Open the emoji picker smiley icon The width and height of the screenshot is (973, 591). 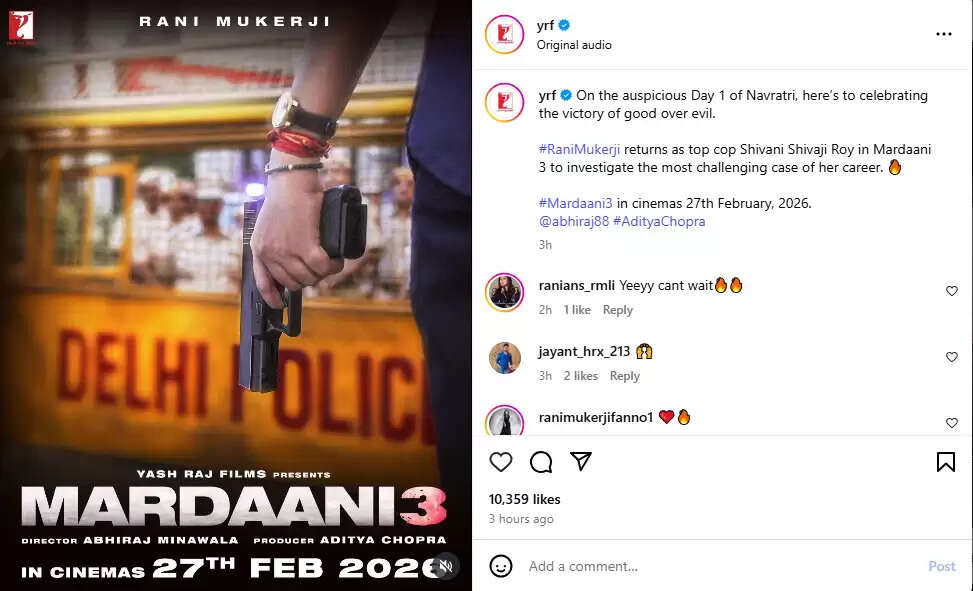click(501, 566)
